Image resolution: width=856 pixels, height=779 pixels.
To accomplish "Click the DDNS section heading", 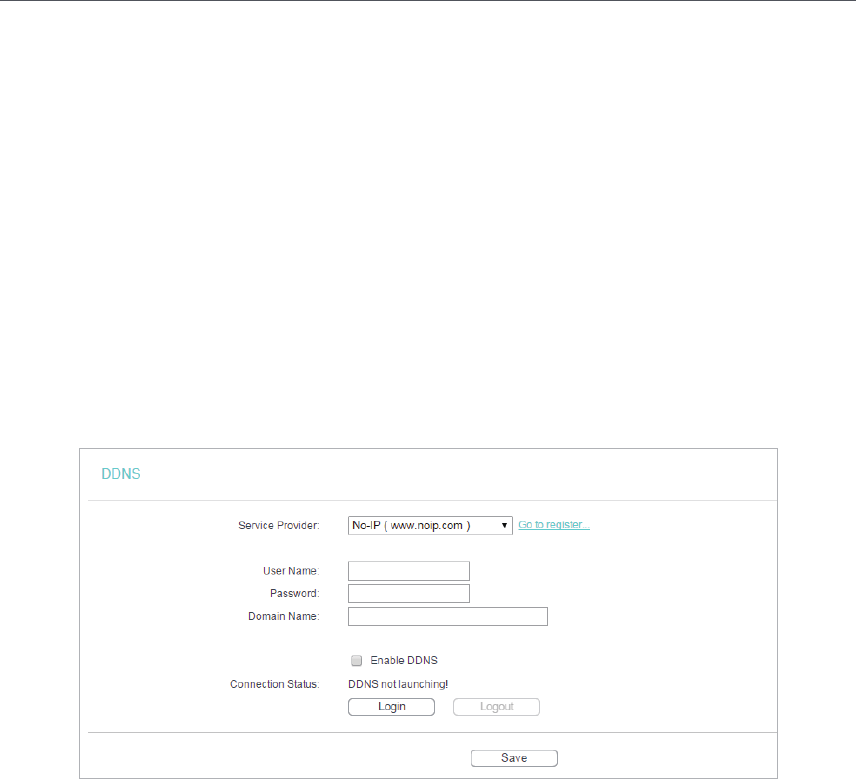I will pos(121,474).
